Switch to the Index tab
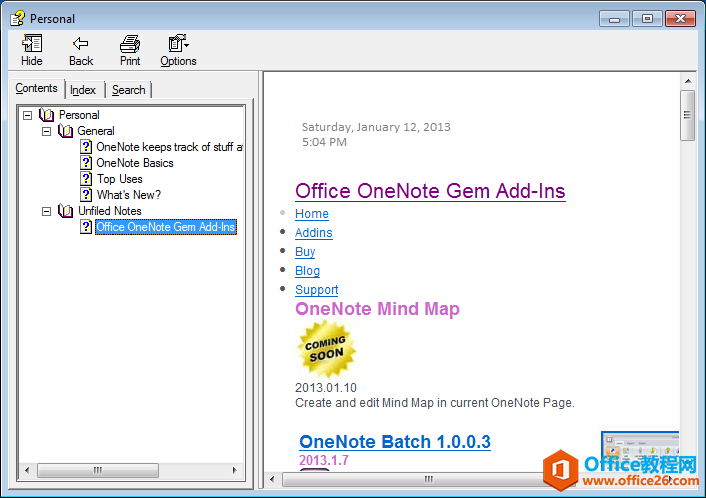 tap(83, 90)
